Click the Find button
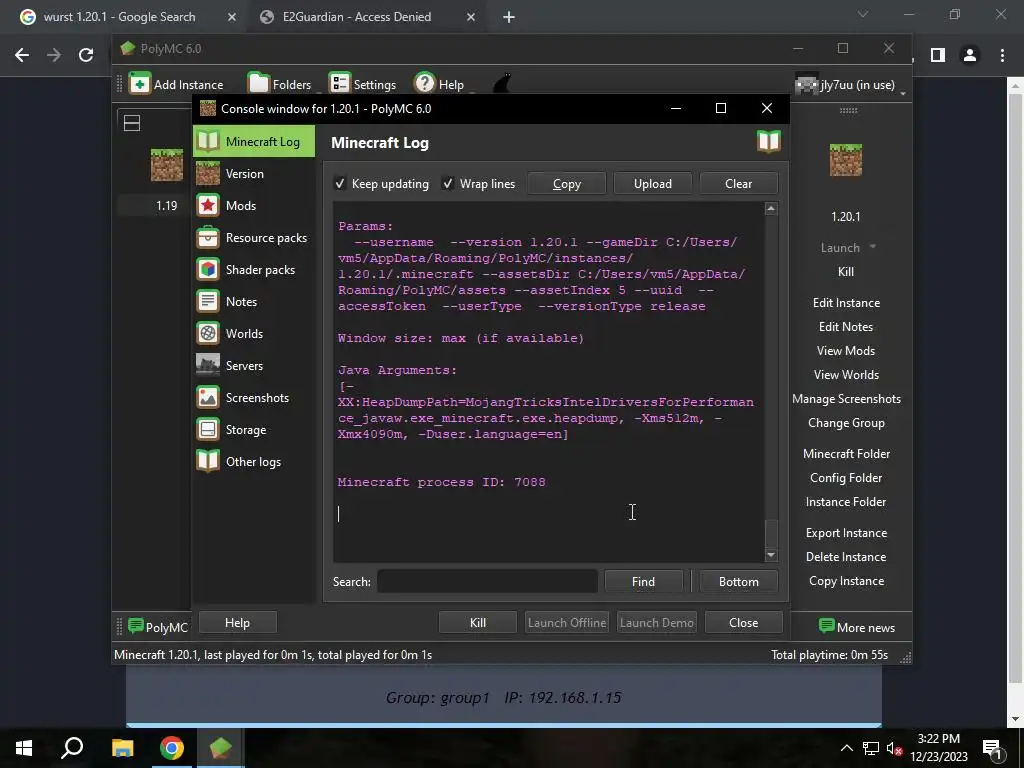The height and width of the screenshot is (768, 1024). tap(643, 581)
